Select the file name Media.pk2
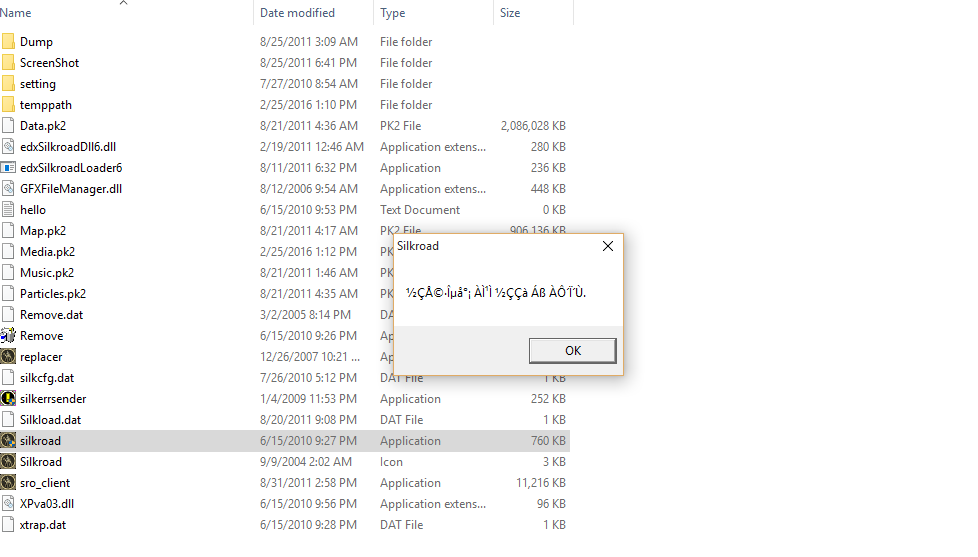 tap(47, 252)
